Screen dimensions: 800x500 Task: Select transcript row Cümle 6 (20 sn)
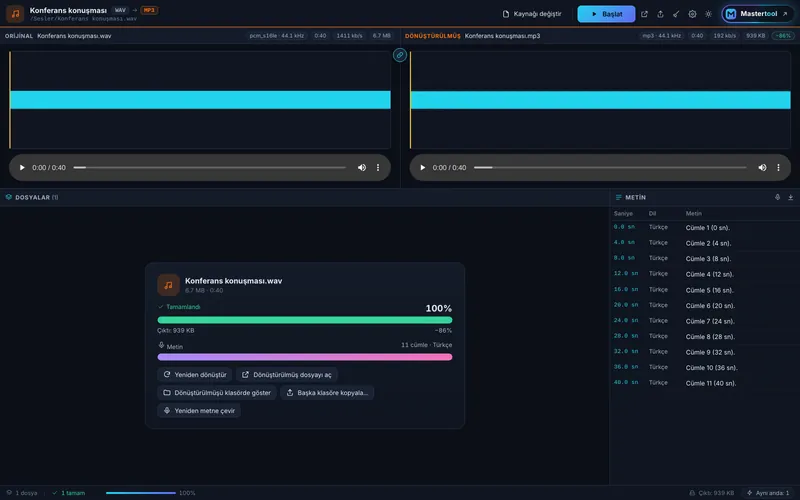click(x=705, y=305)
